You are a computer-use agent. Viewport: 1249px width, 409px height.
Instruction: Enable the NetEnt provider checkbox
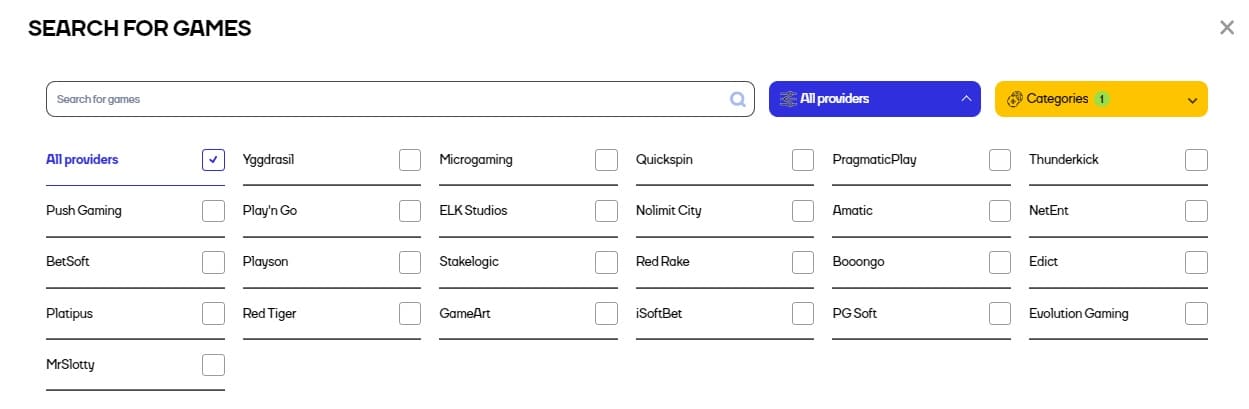1196,211
